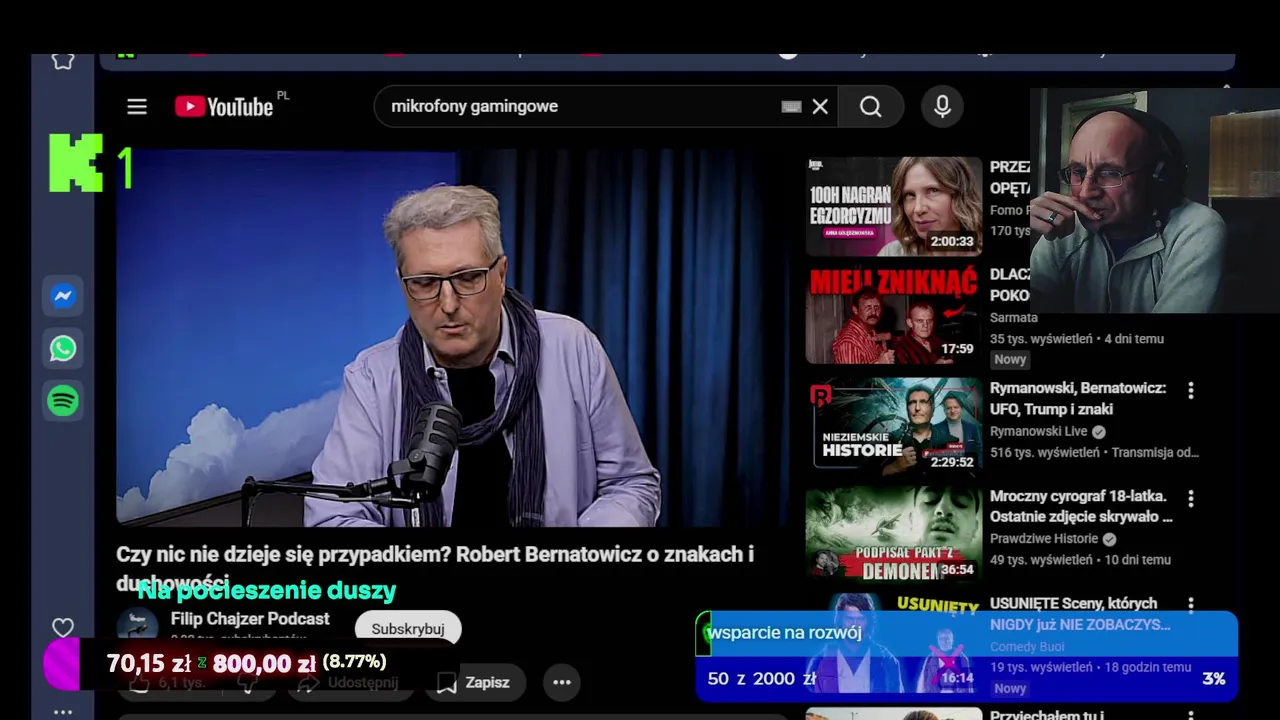Image resolution: width=1280 pixels, height=720 pixels.
Task: Click the Filip Chajzer Podcast channel avatar
Action: pyautogui.click(x=137, y=626)
